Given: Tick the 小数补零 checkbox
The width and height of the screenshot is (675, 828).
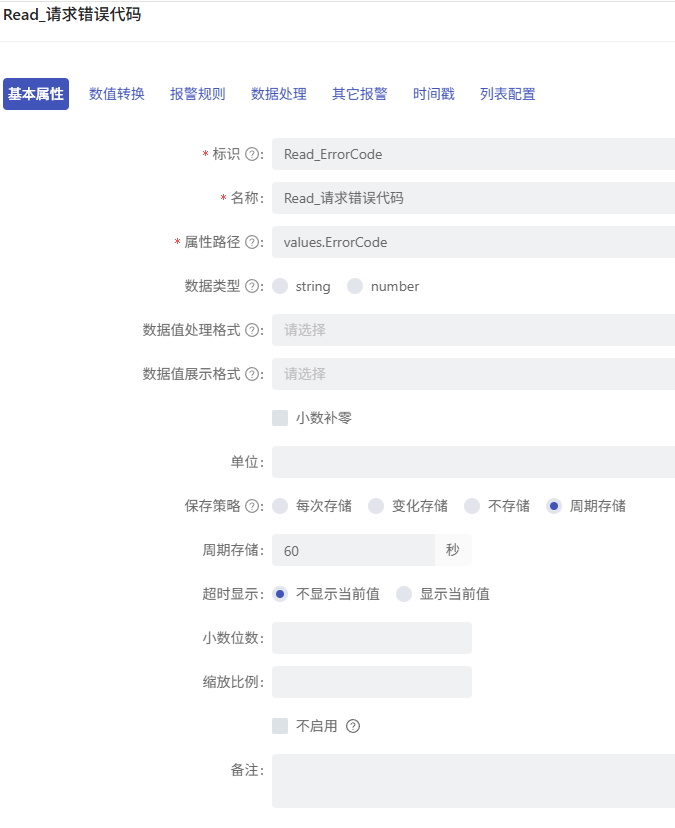Looking at the screenshot, I should (x=280, y=418).
